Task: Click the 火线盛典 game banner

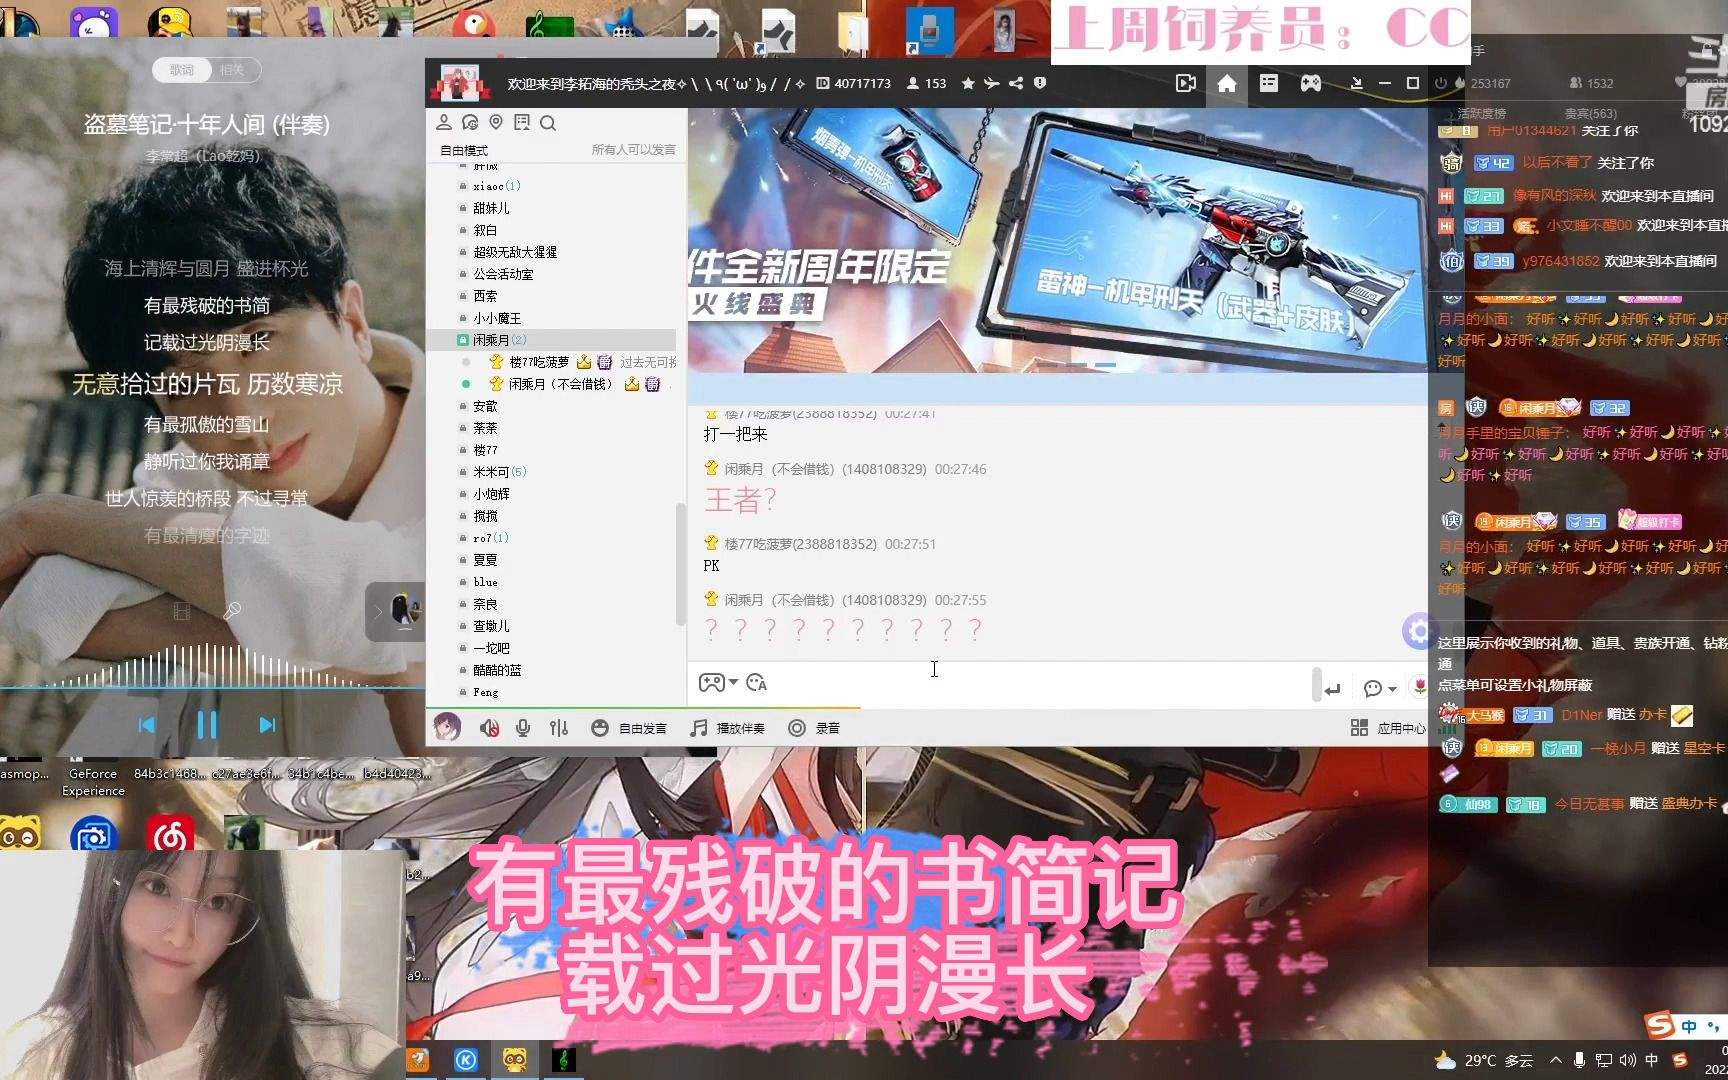Action: [1057, 240]
